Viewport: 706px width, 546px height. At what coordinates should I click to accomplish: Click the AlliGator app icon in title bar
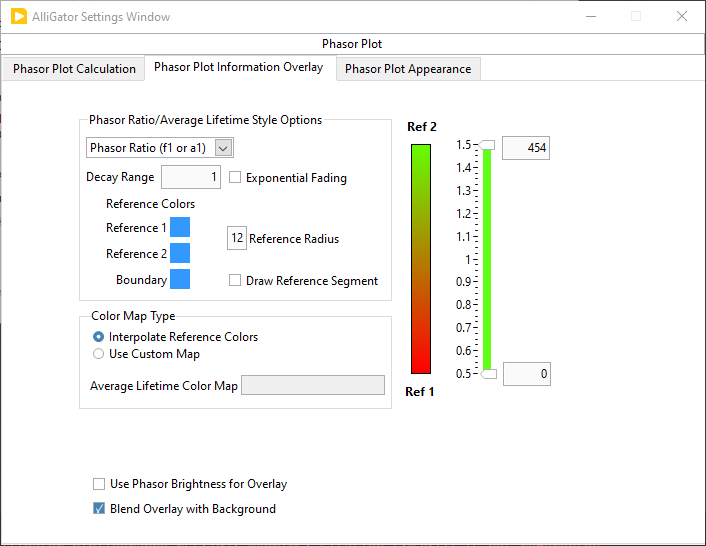(19, 17)
